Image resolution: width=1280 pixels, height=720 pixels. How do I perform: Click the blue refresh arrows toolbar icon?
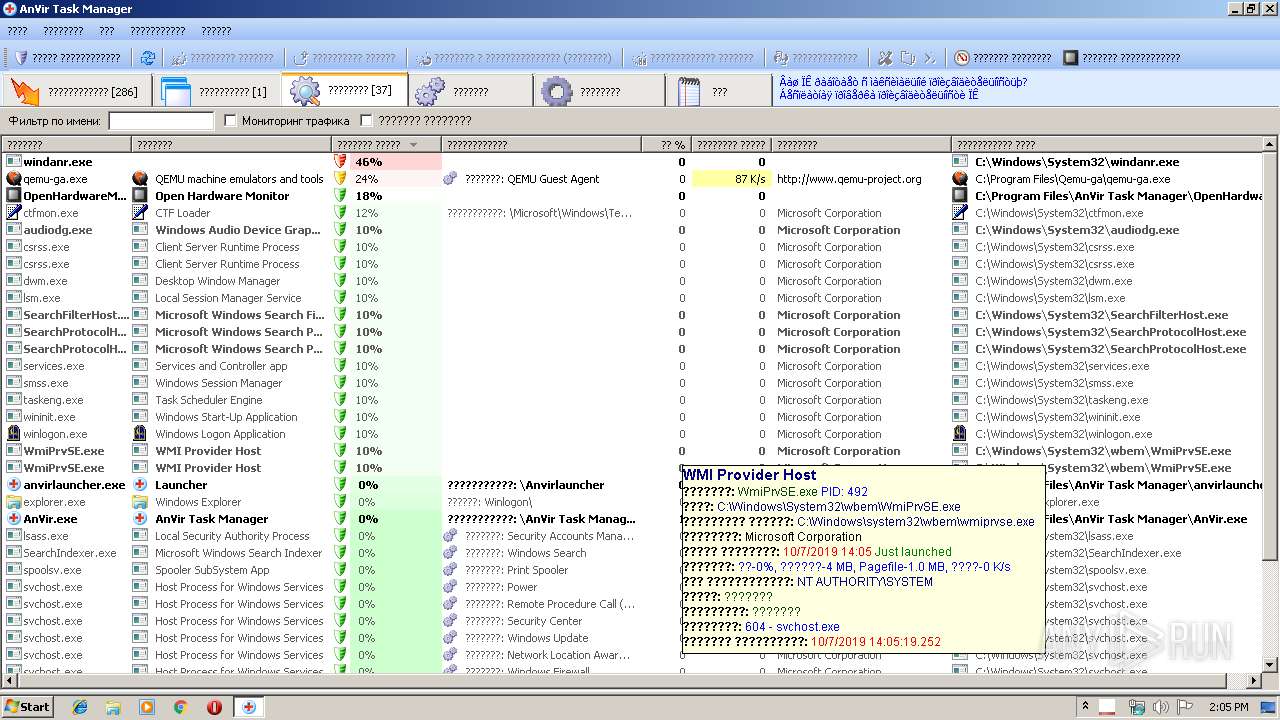pyautogui.click(x=148, y=58)
